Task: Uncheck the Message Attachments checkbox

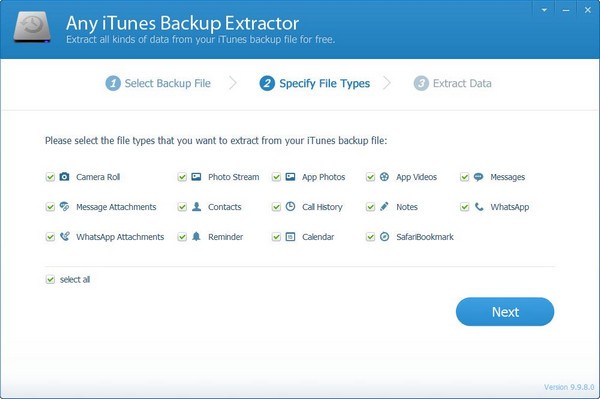Action: [50, 207]
